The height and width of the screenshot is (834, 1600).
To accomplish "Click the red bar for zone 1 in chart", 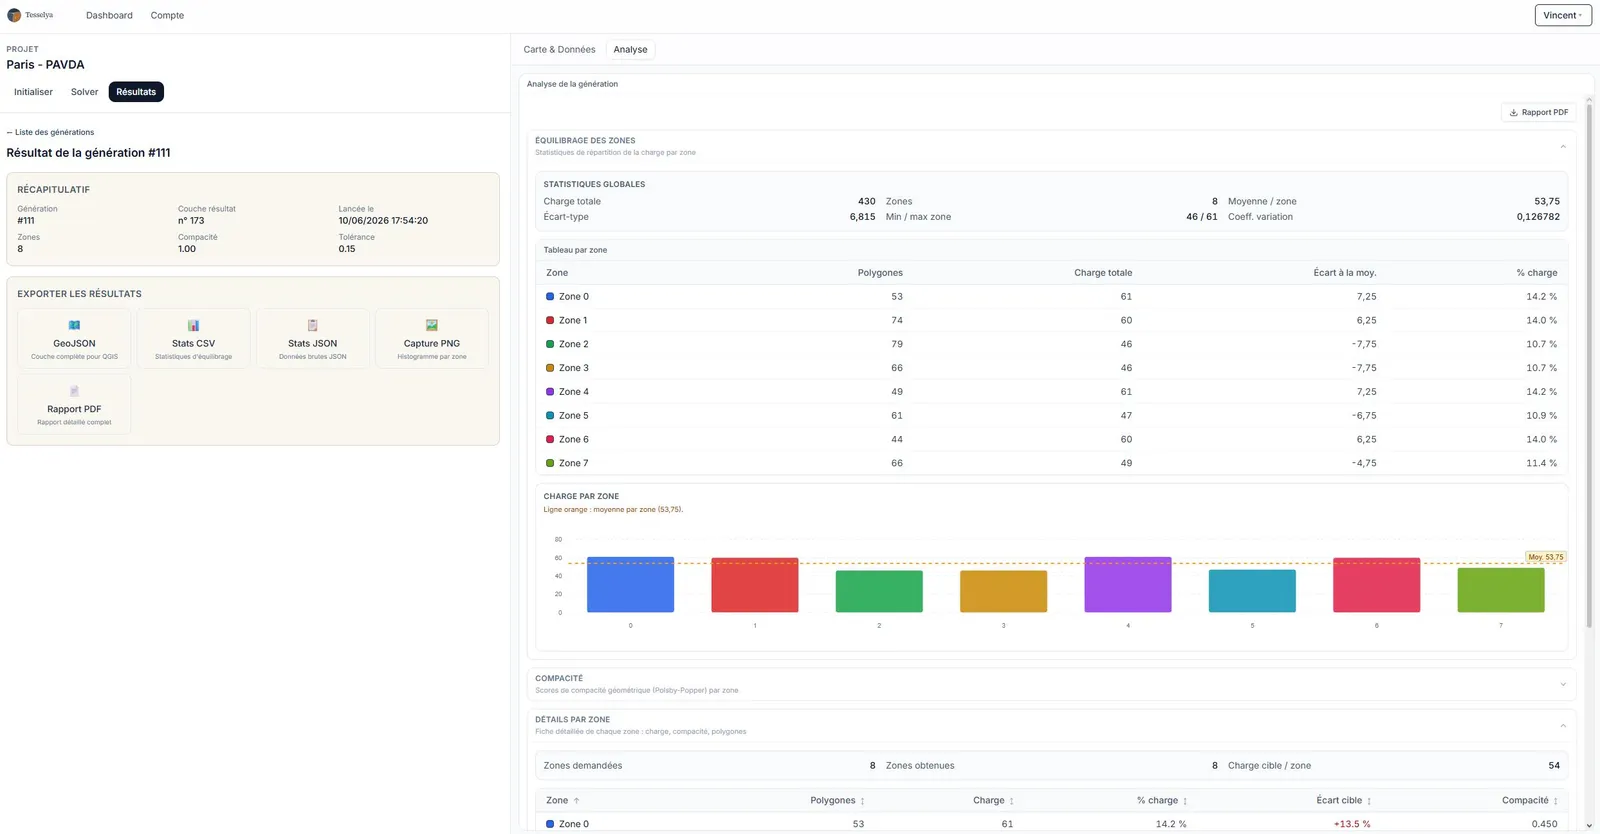I will (755, 585).
